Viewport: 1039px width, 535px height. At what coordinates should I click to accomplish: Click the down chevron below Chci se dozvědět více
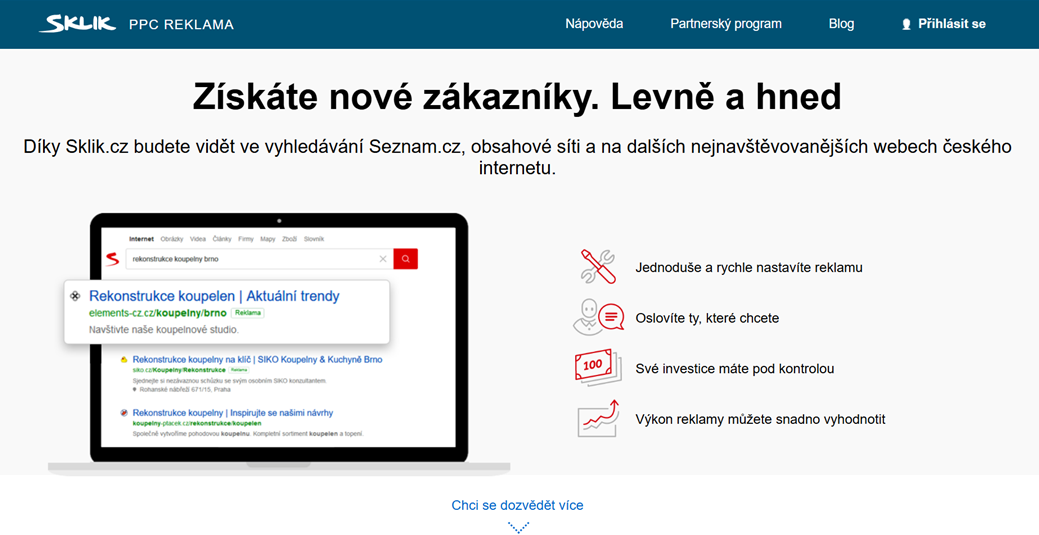pos(518,528)
